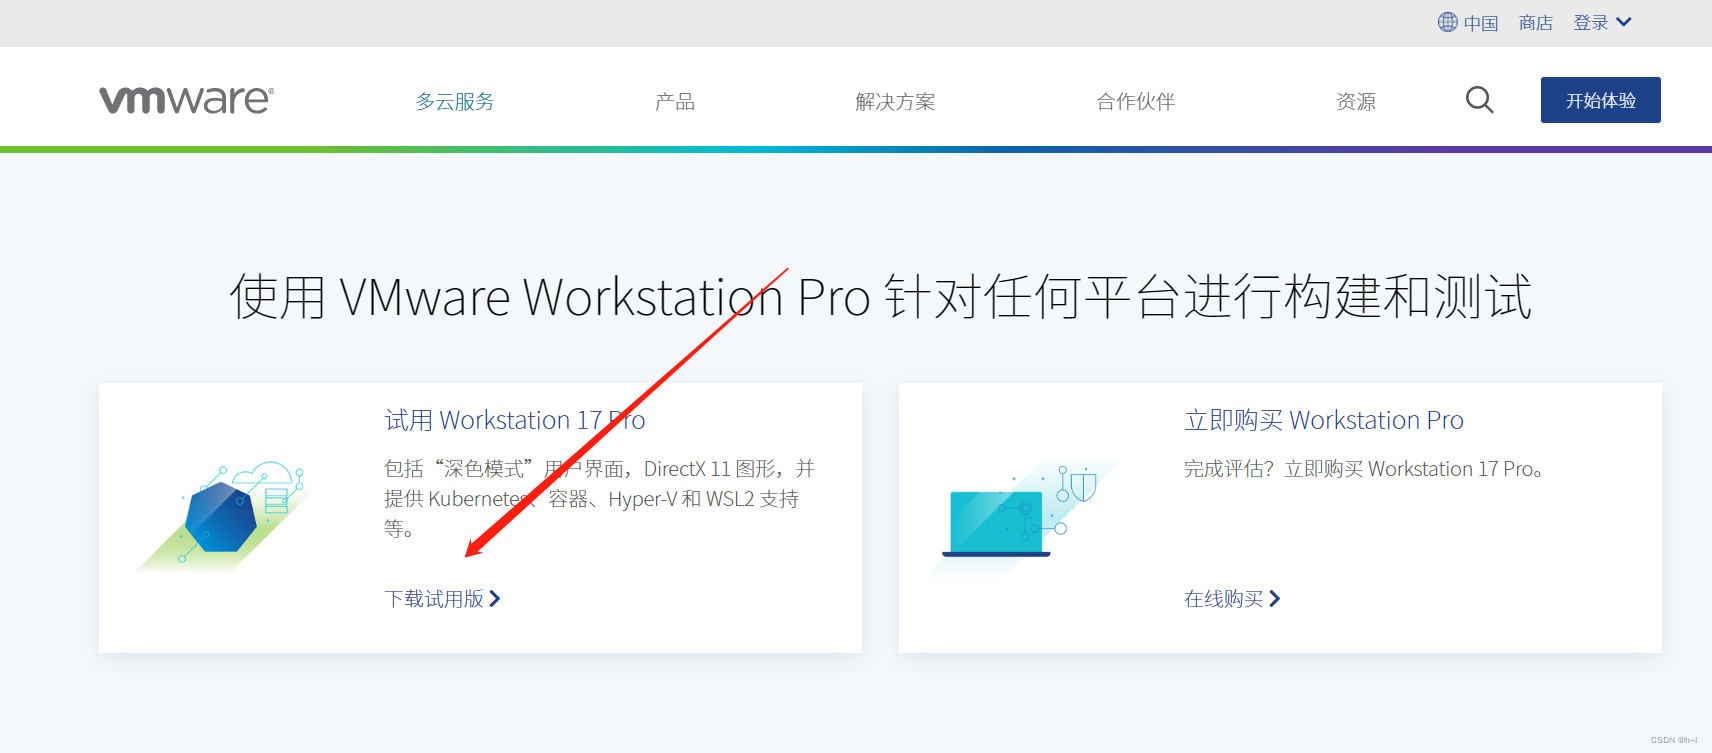Image resolution: width=1712 pixels, height=753 pixels.
Task: Click the 下载试用版 link
Action: [442, 599]
